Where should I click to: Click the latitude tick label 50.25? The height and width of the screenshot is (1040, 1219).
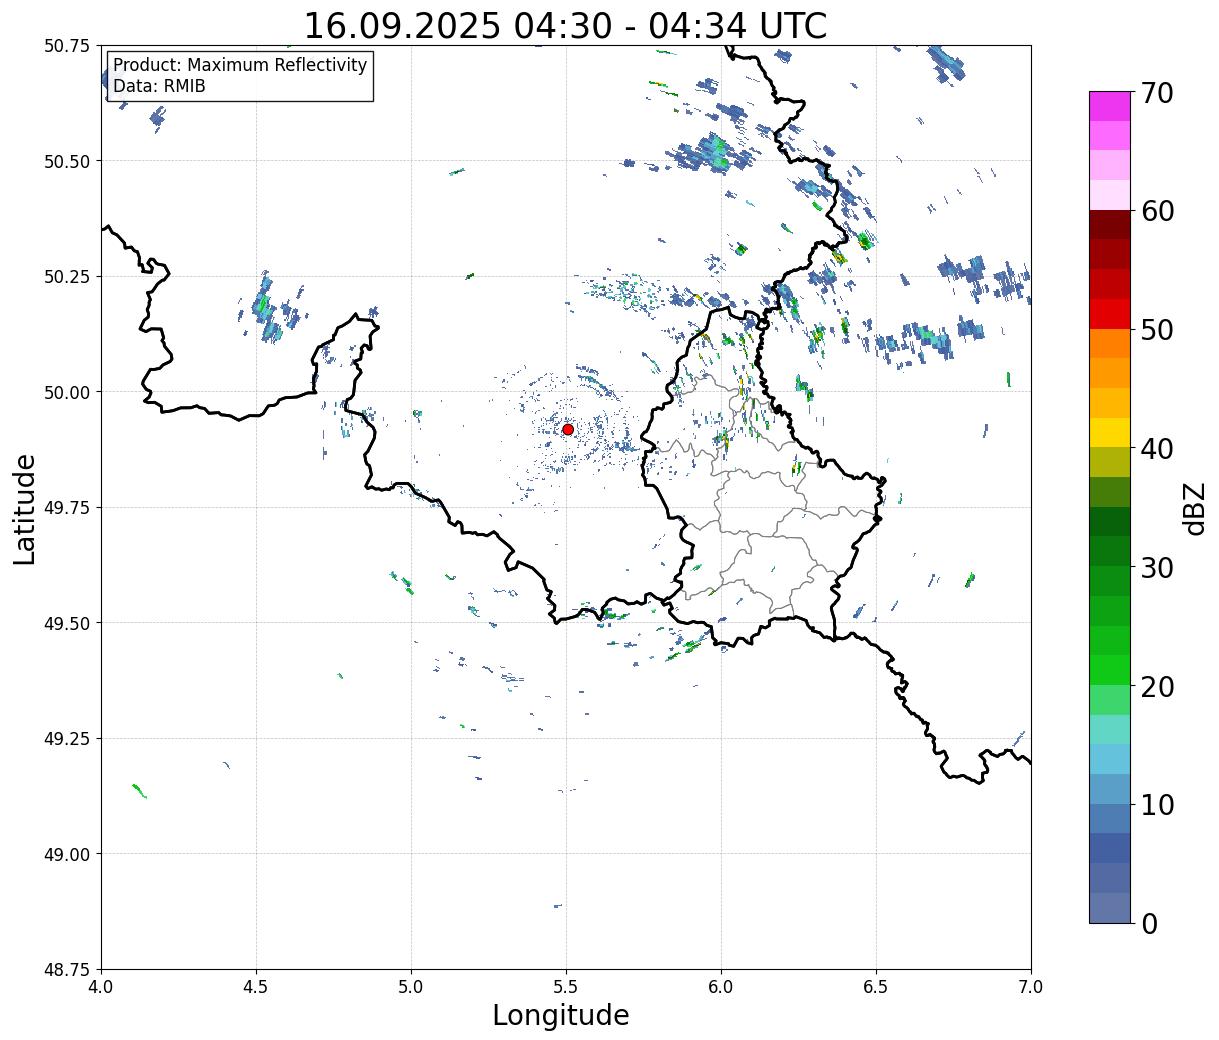(x=67, y=277)
